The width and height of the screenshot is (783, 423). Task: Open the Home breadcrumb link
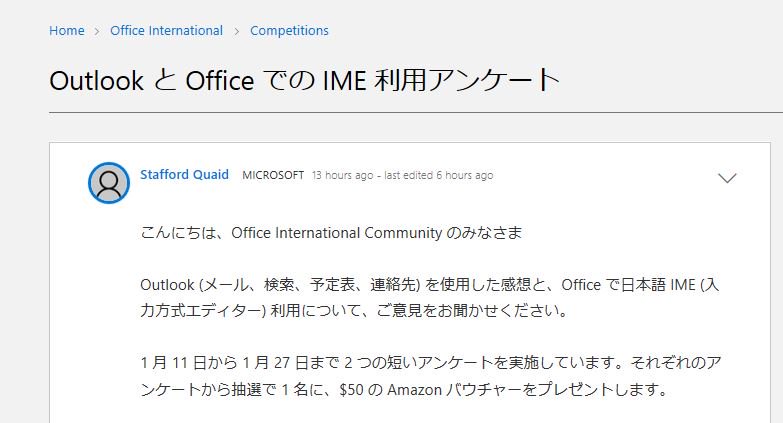click(66, 30)
